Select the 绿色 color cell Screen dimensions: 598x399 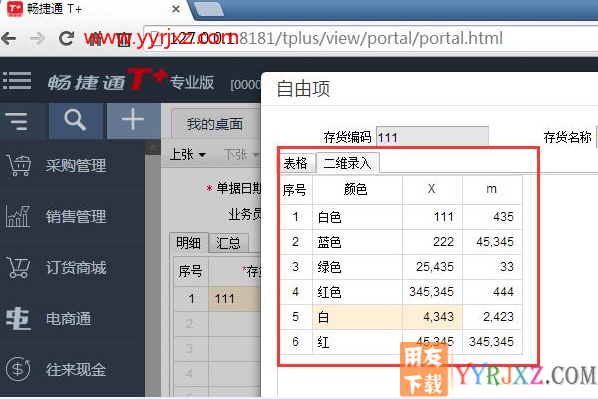357,267
